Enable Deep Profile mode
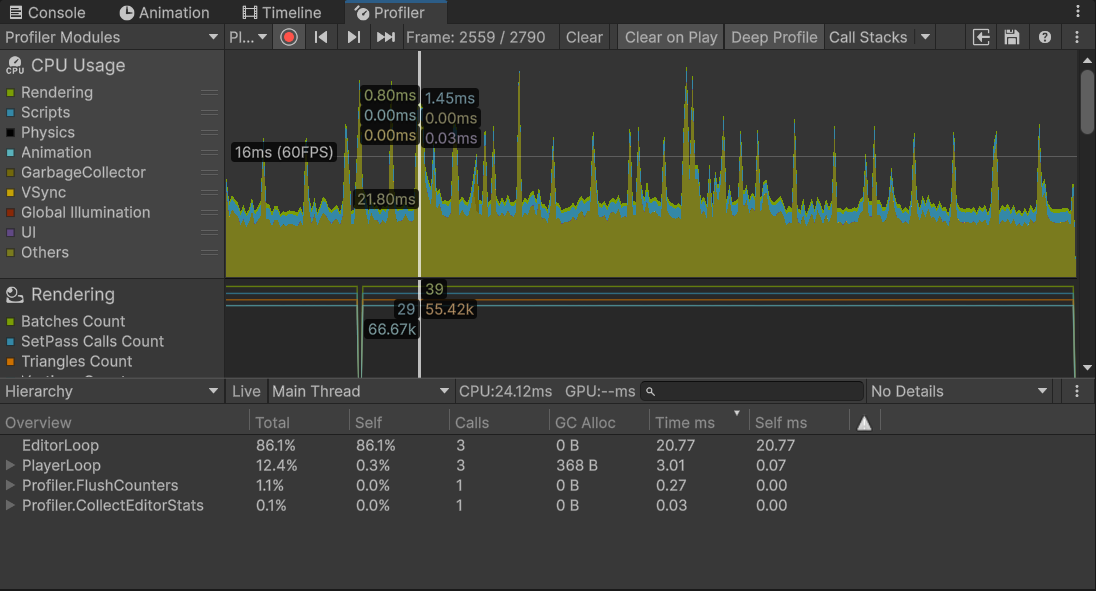1096x591 pixels. (774, 37)
